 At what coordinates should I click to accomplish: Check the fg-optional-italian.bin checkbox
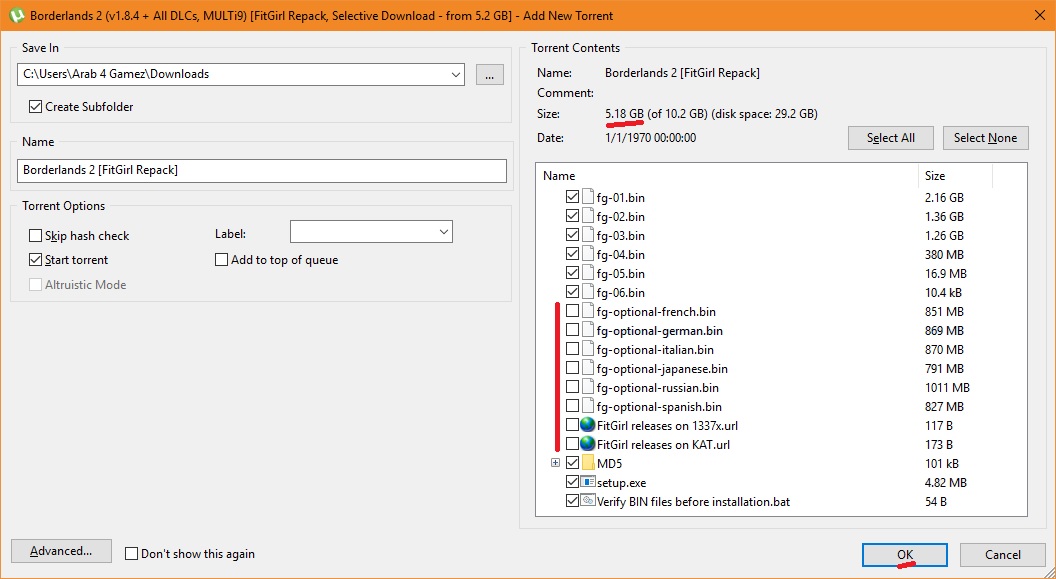tap(572, 349)
